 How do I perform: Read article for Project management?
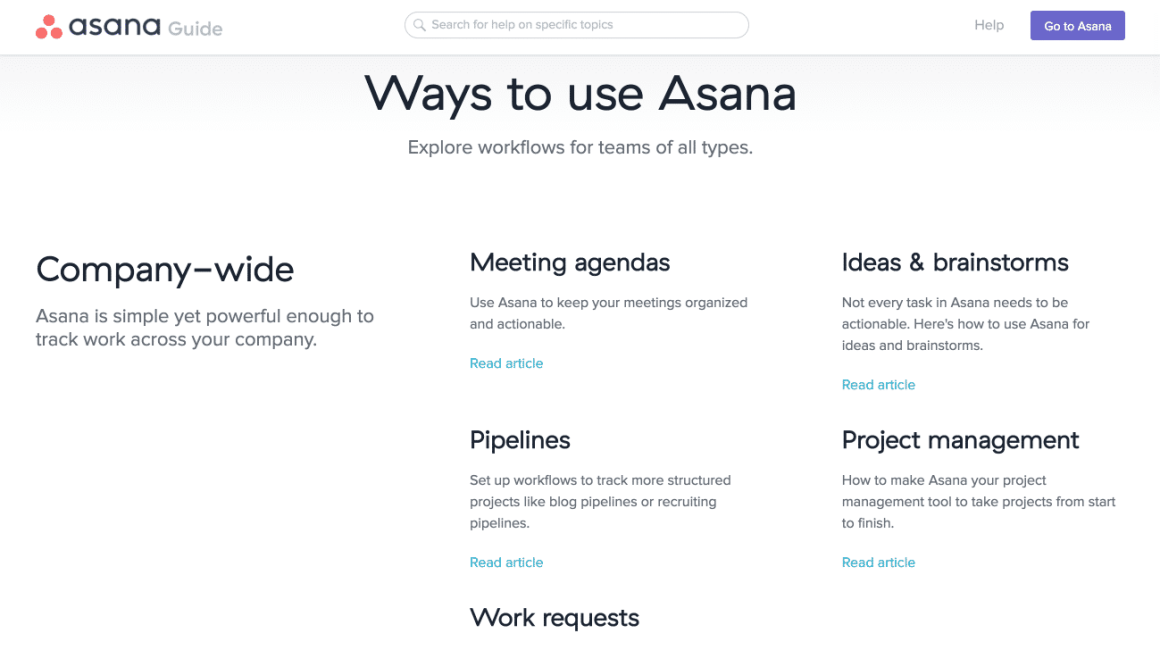[x=878, y=562]
